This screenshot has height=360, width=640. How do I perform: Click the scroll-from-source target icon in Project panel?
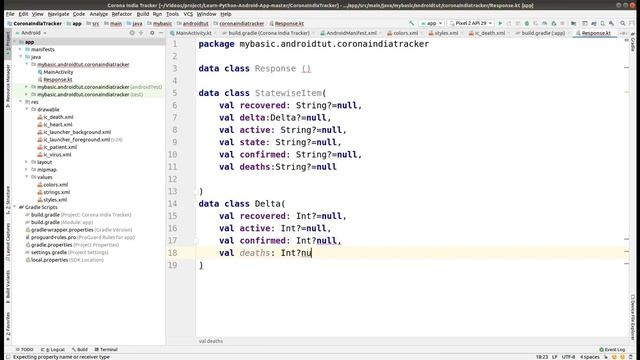(132, 33)
